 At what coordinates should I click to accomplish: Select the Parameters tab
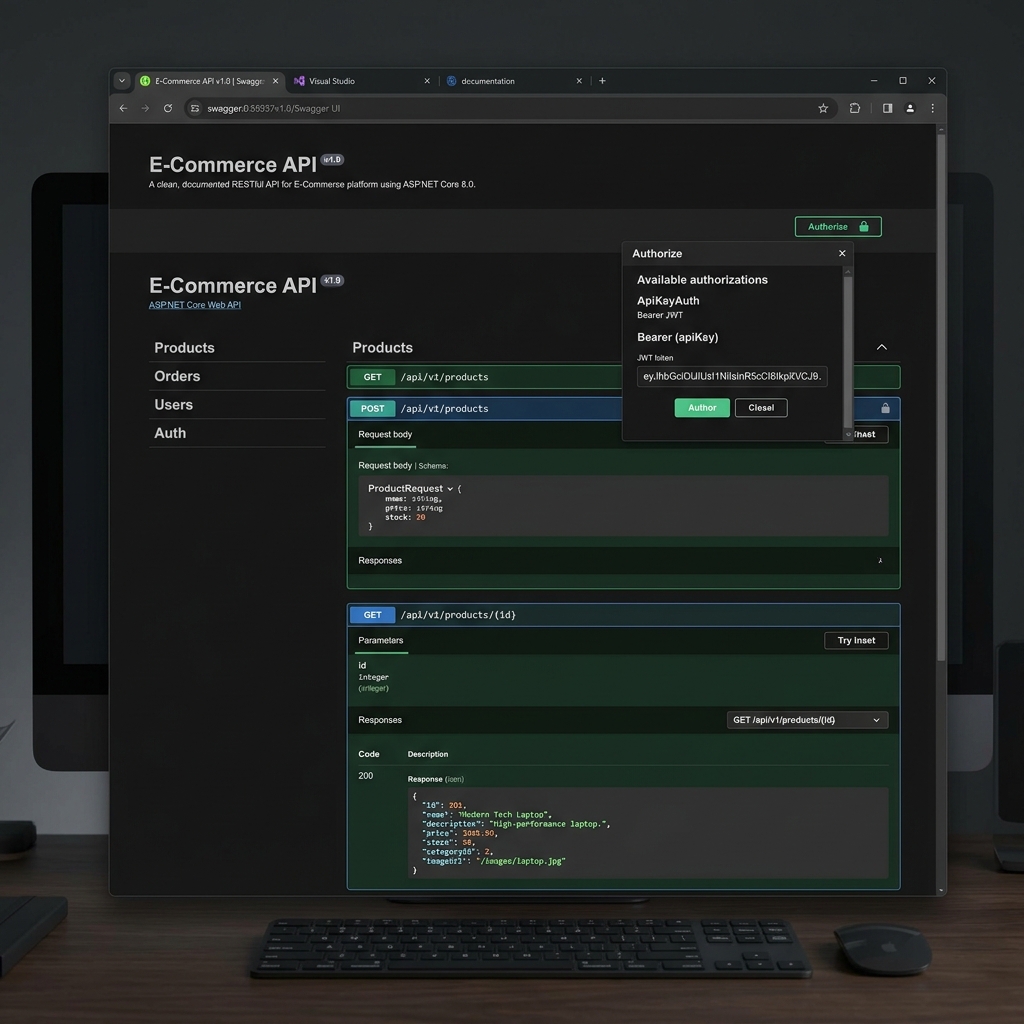(x=381, y=641)
